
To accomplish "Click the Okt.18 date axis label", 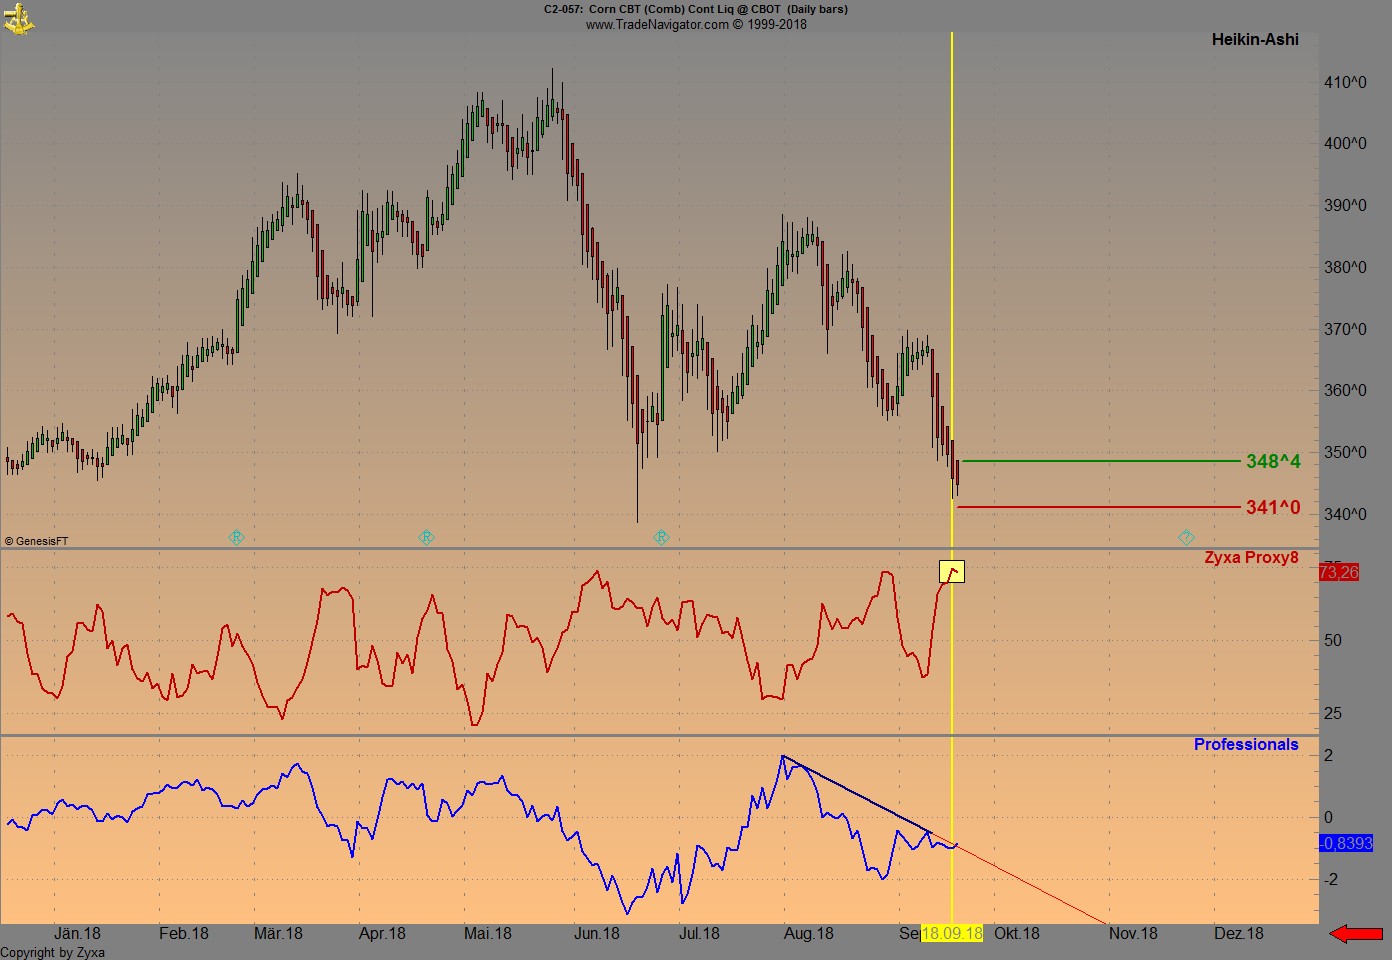I will (x=1017, y=933).
